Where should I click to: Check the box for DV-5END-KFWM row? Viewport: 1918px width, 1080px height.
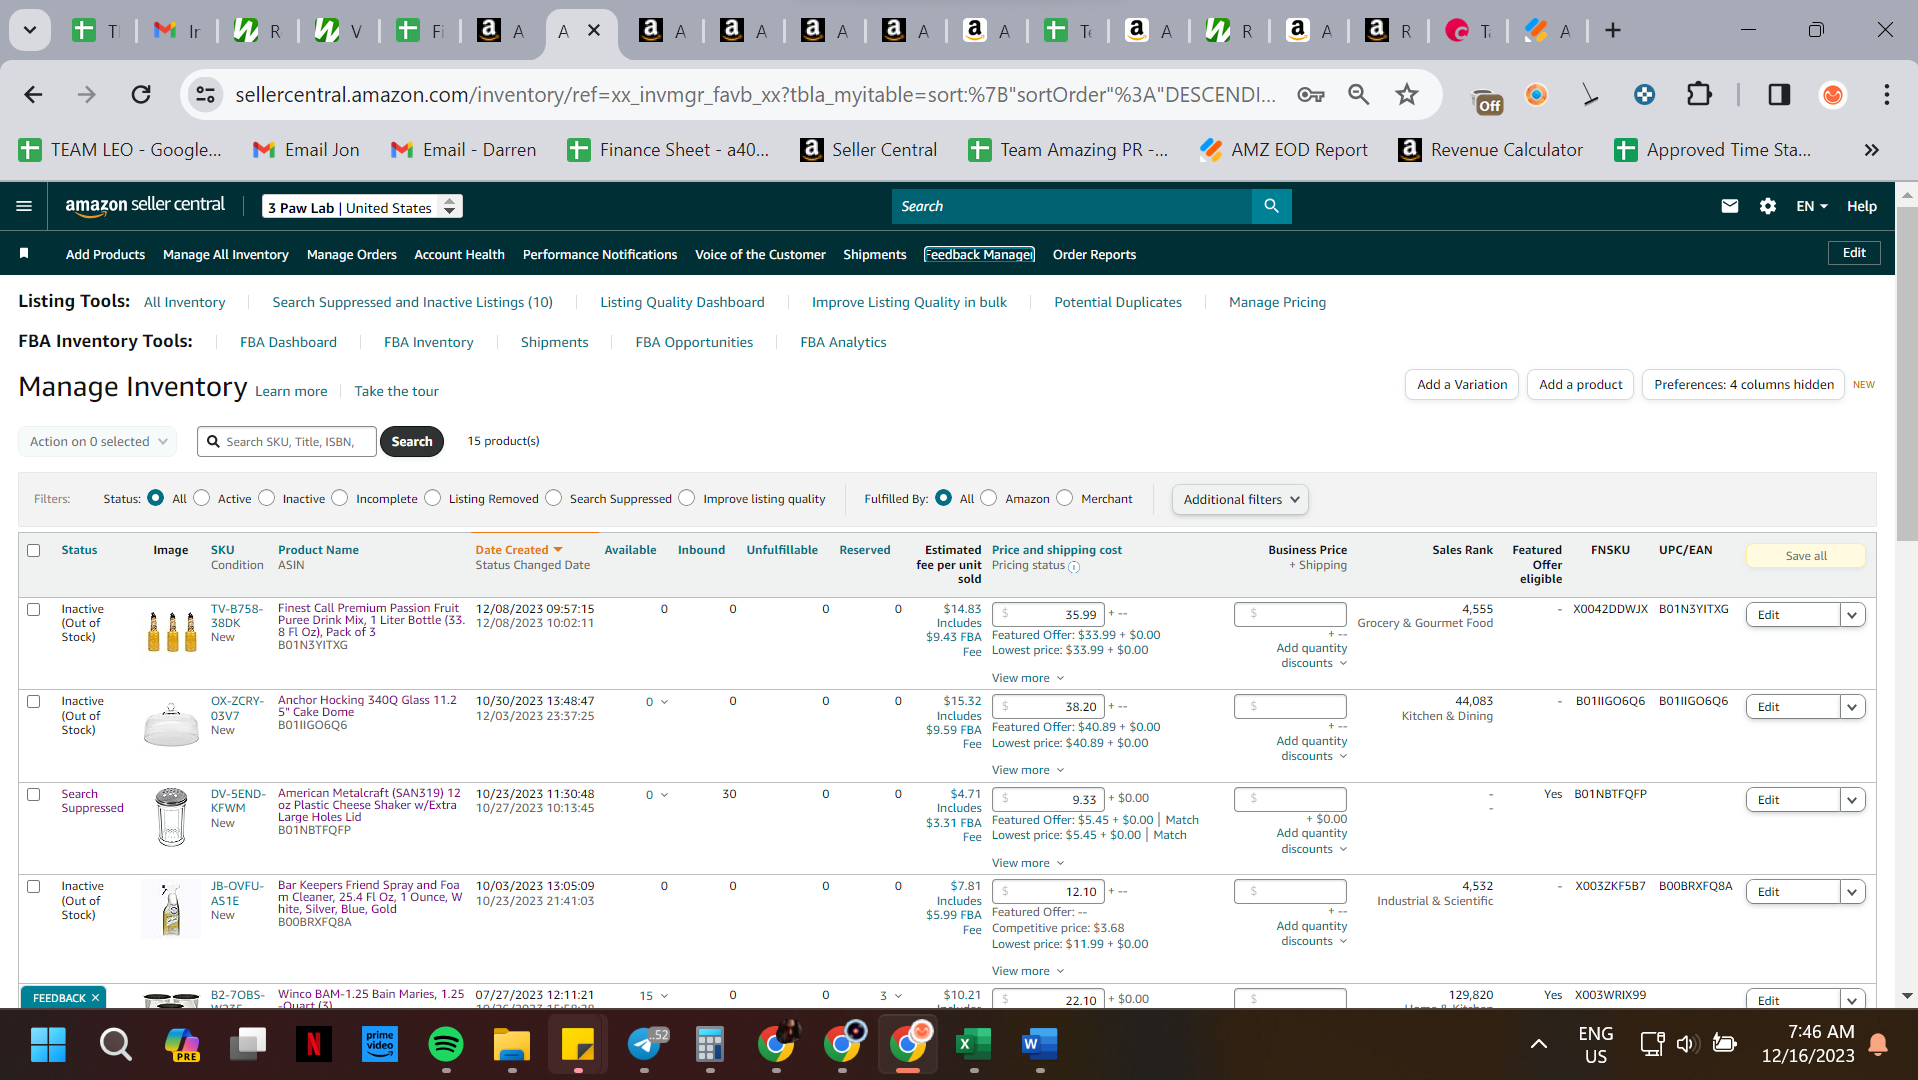[x=34, y=795]
